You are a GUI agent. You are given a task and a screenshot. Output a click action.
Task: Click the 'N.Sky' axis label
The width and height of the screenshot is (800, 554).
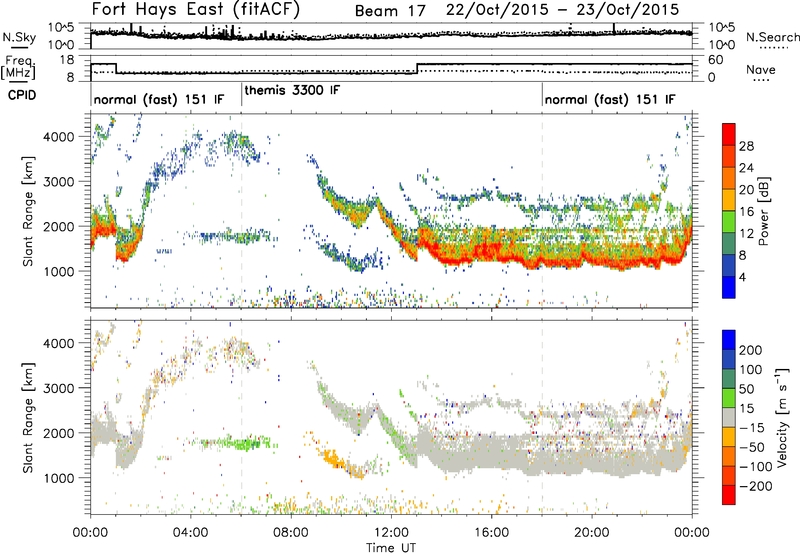(x=19, y=37)
